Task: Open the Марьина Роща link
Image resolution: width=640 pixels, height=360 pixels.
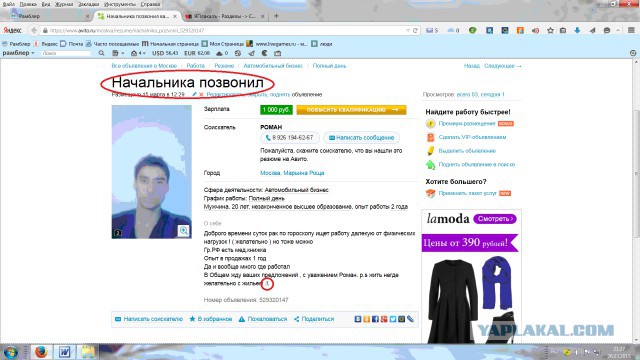Action: (304, 173)
